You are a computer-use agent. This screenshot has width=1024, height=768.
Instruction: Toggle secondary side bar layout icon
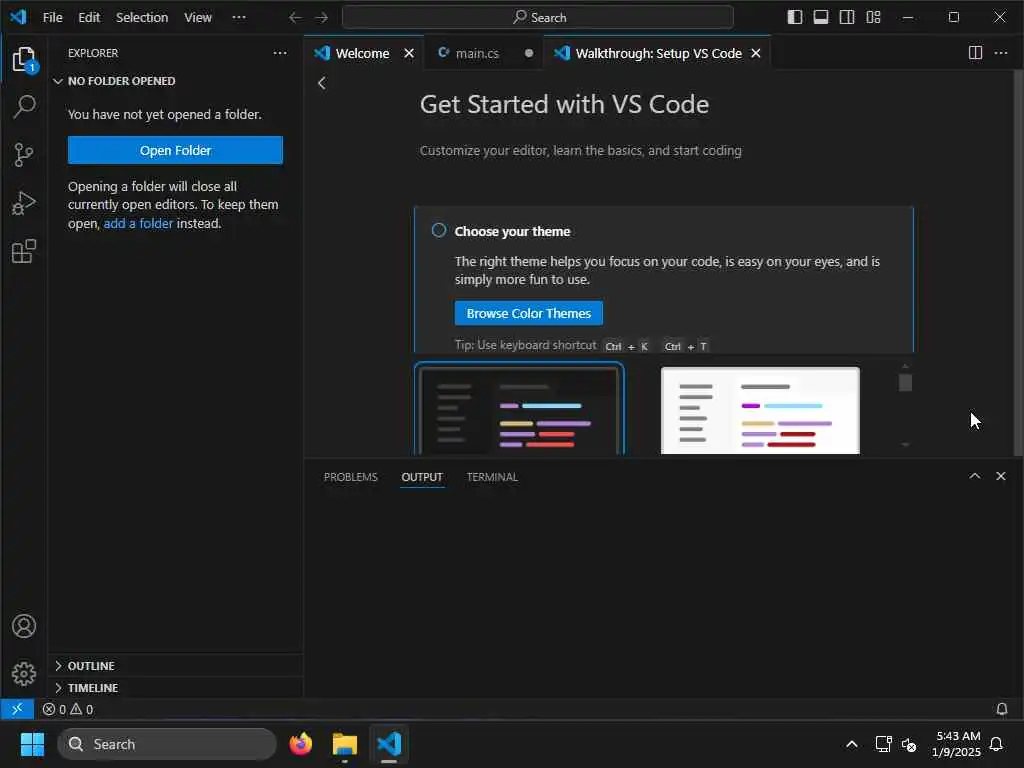point(847,17)
